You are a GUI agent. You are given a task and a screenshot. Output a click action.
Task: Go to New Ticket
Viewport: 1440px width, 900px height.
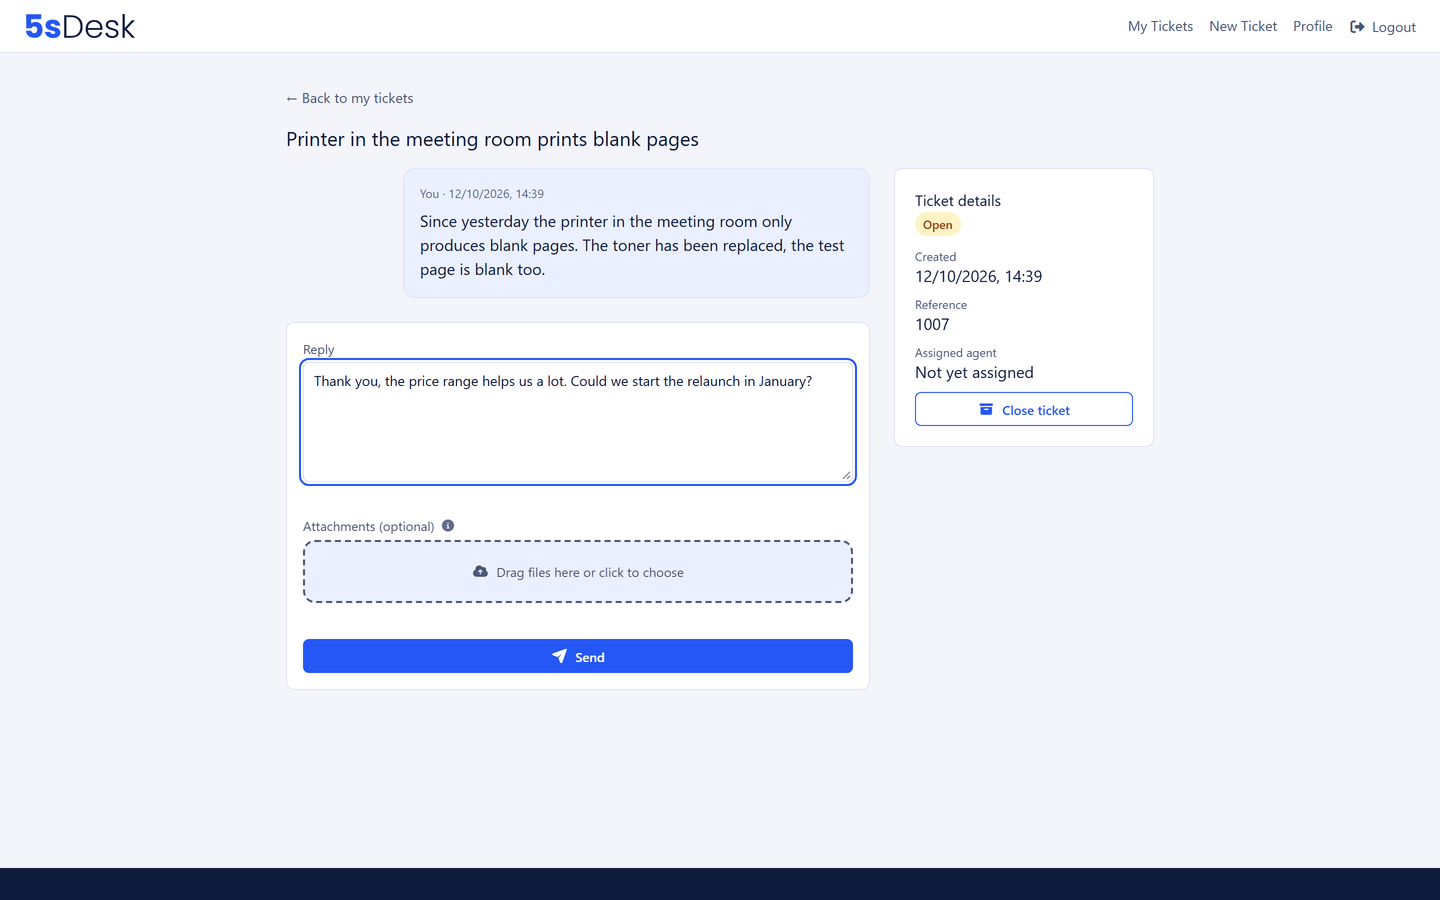pyautogui.click(x=1243, y=26)
